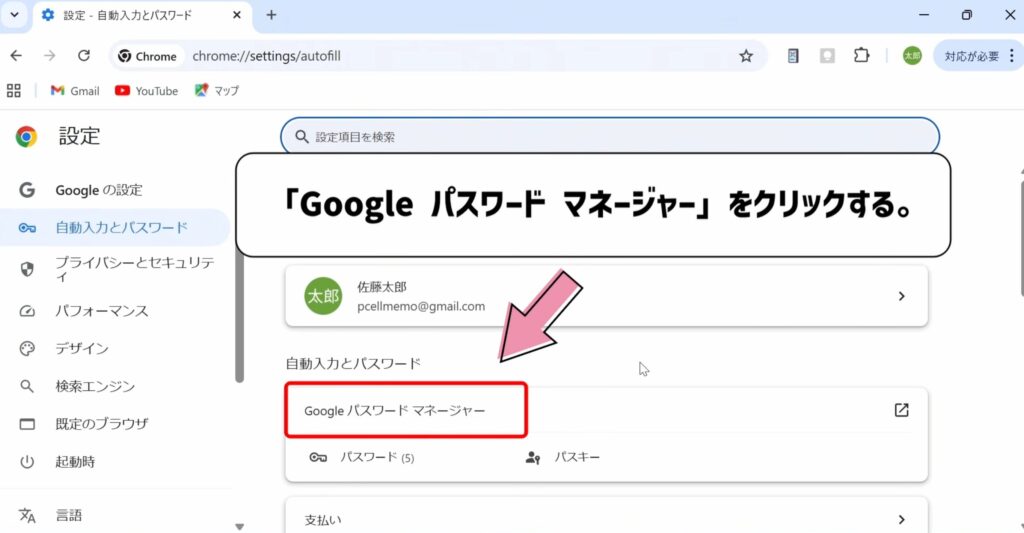Click the sidebar vertical scrollbar thumb
Screen dimensions: 1024x533
click(239, 314)
